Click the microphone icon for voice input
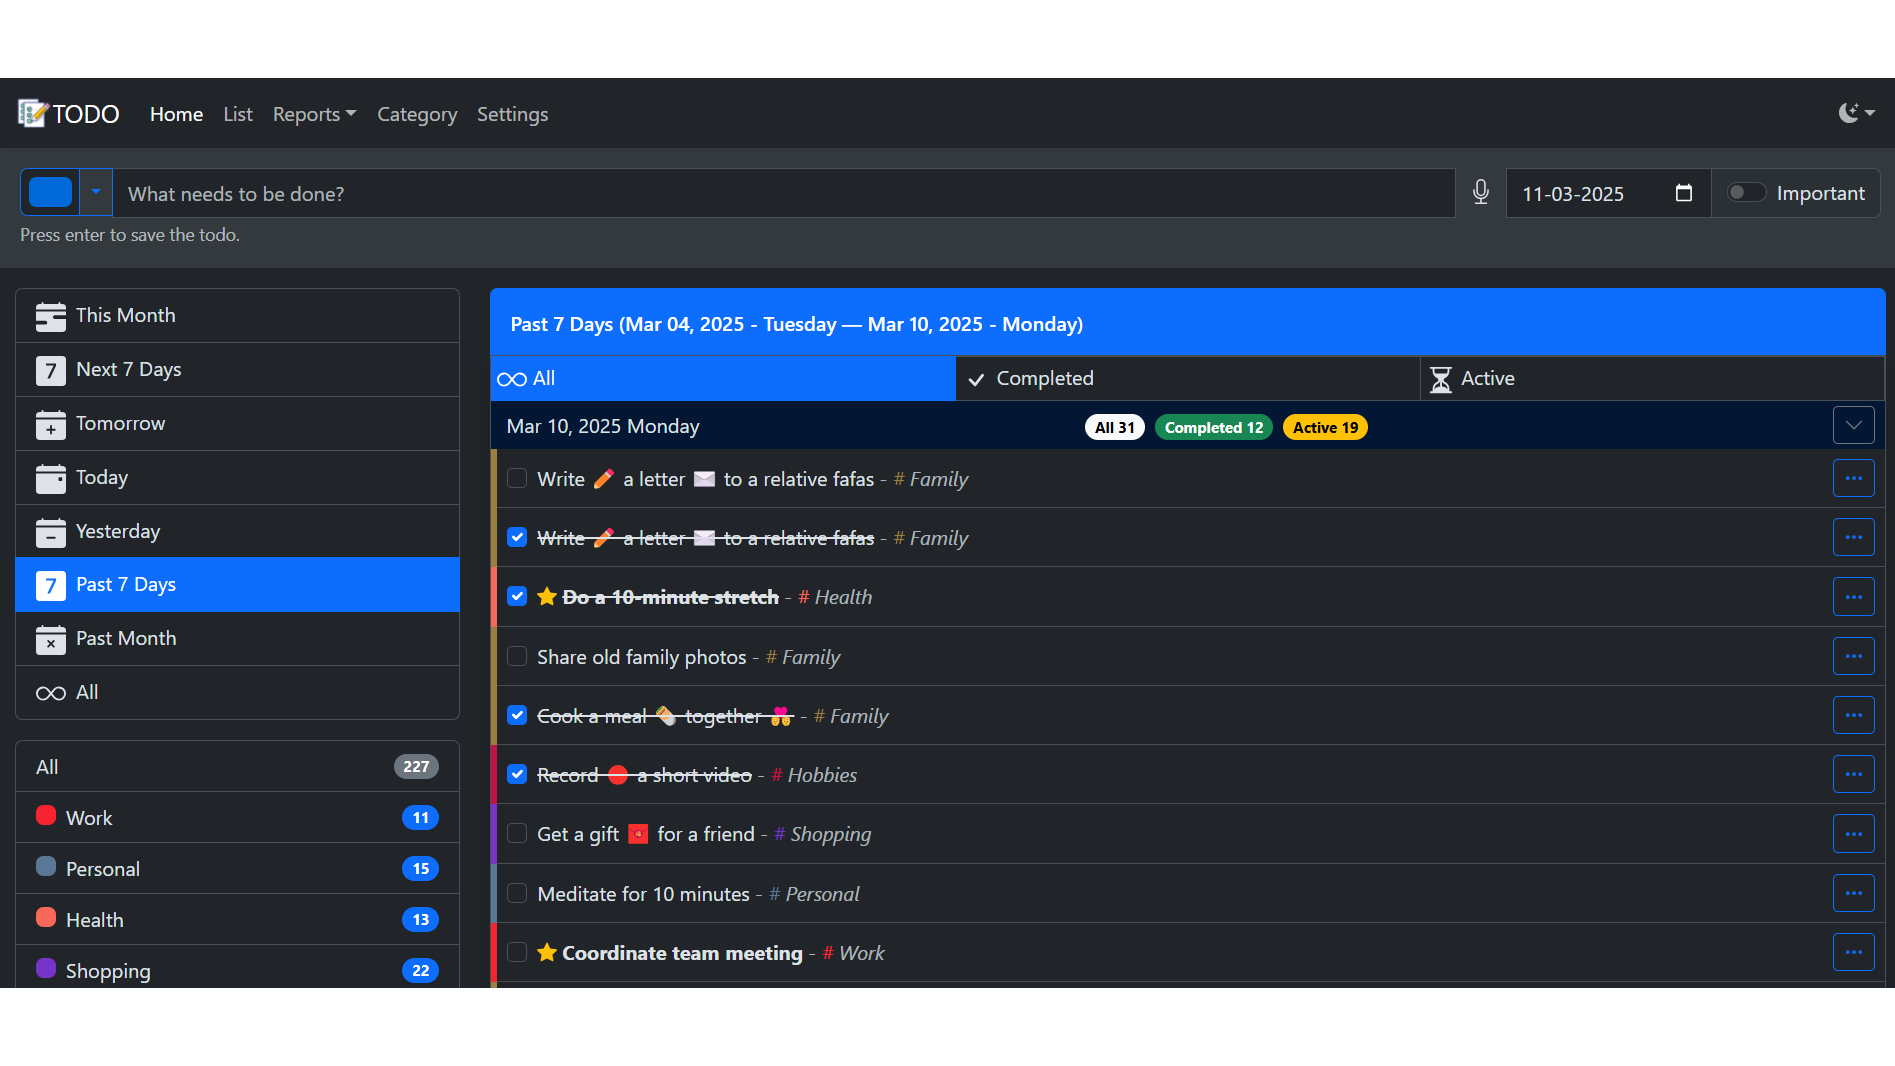This screenshot has width=1895, height=1066. (1481, 193)
